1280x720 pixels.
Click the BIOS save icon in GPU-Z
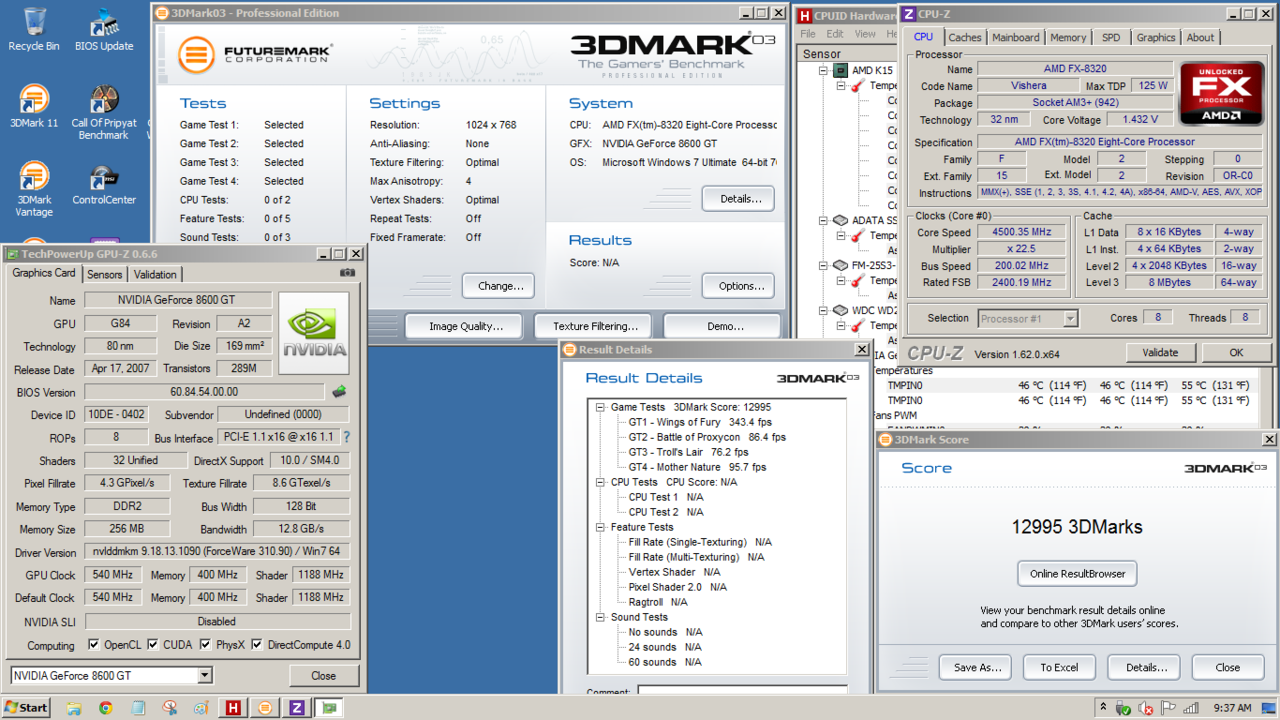coord(340,392)
